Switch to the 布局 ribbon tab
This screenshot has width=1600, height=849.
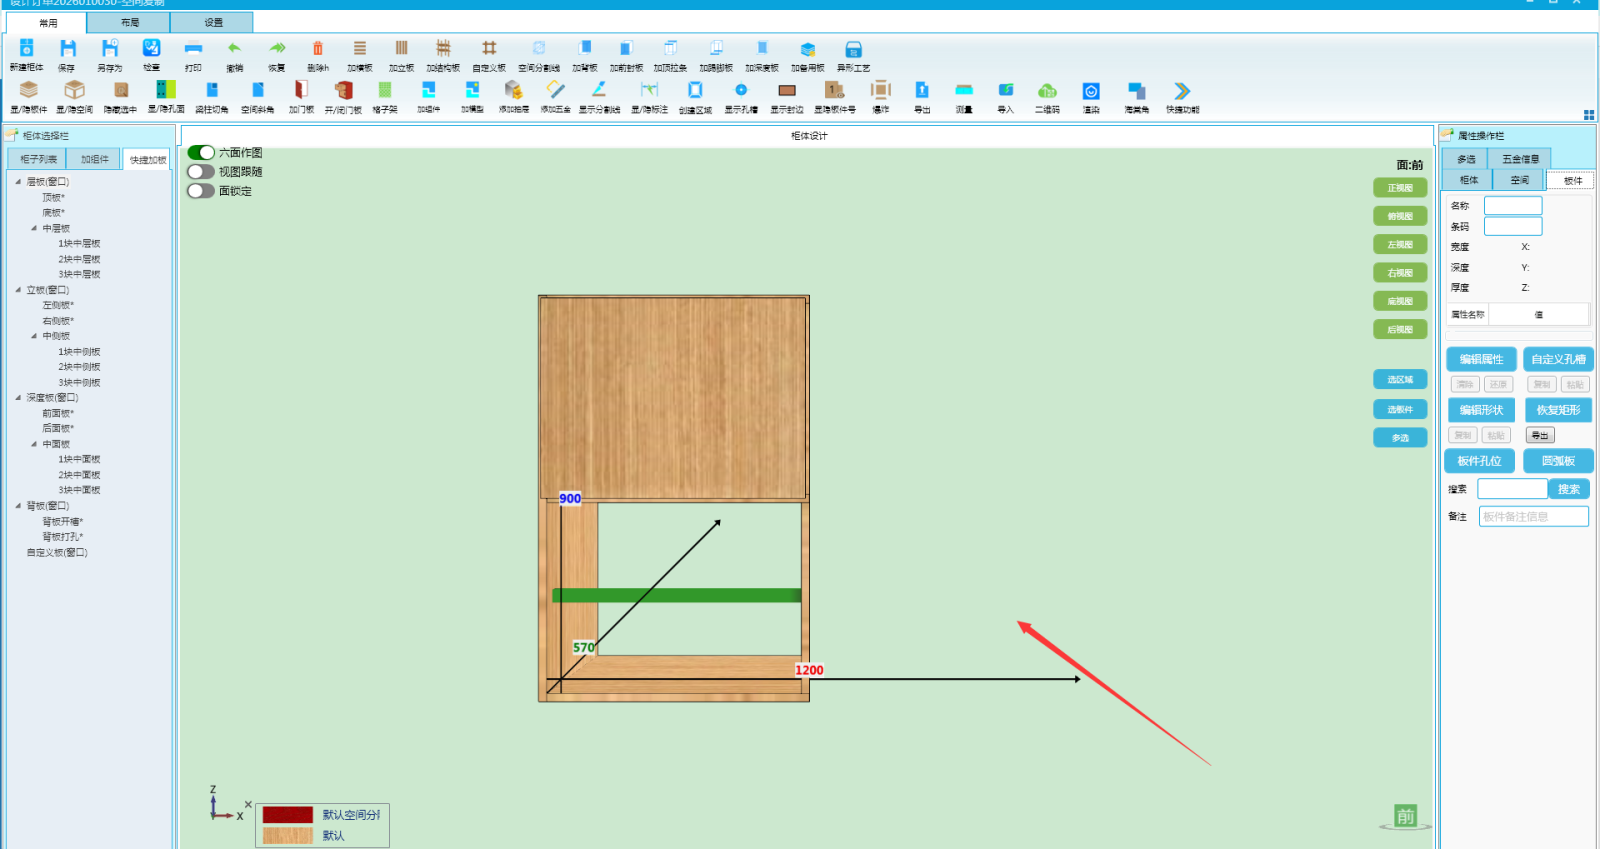pos(129,22)
